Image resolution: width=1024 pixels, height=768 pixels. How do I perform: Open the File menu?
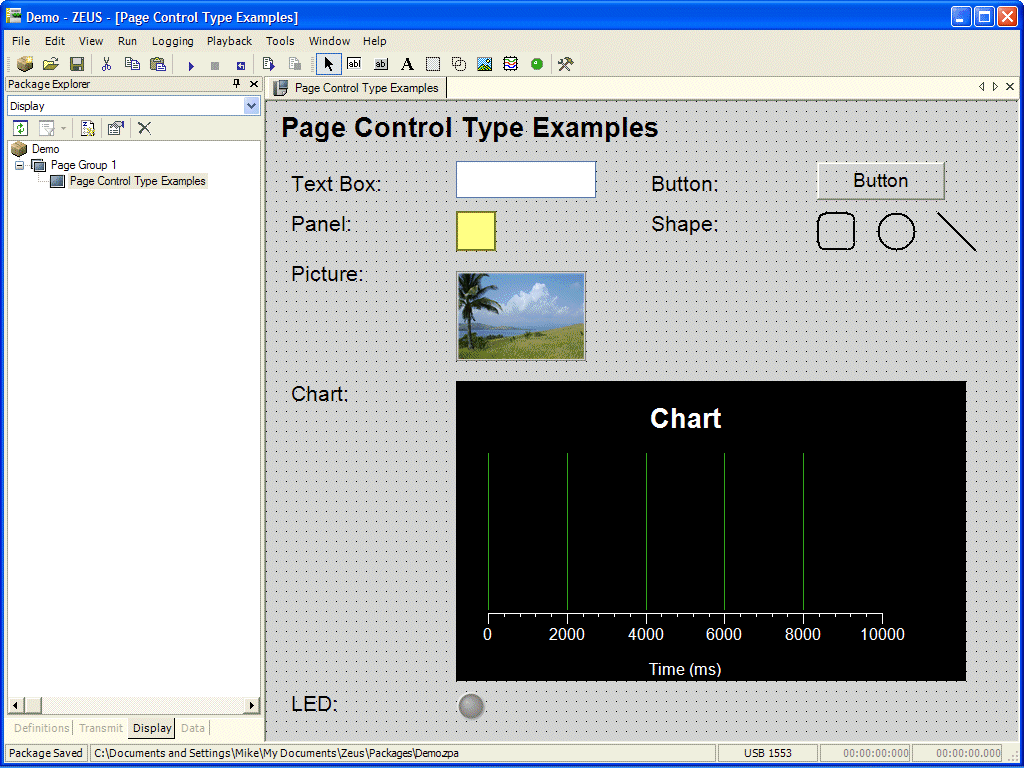click(21, 41)
